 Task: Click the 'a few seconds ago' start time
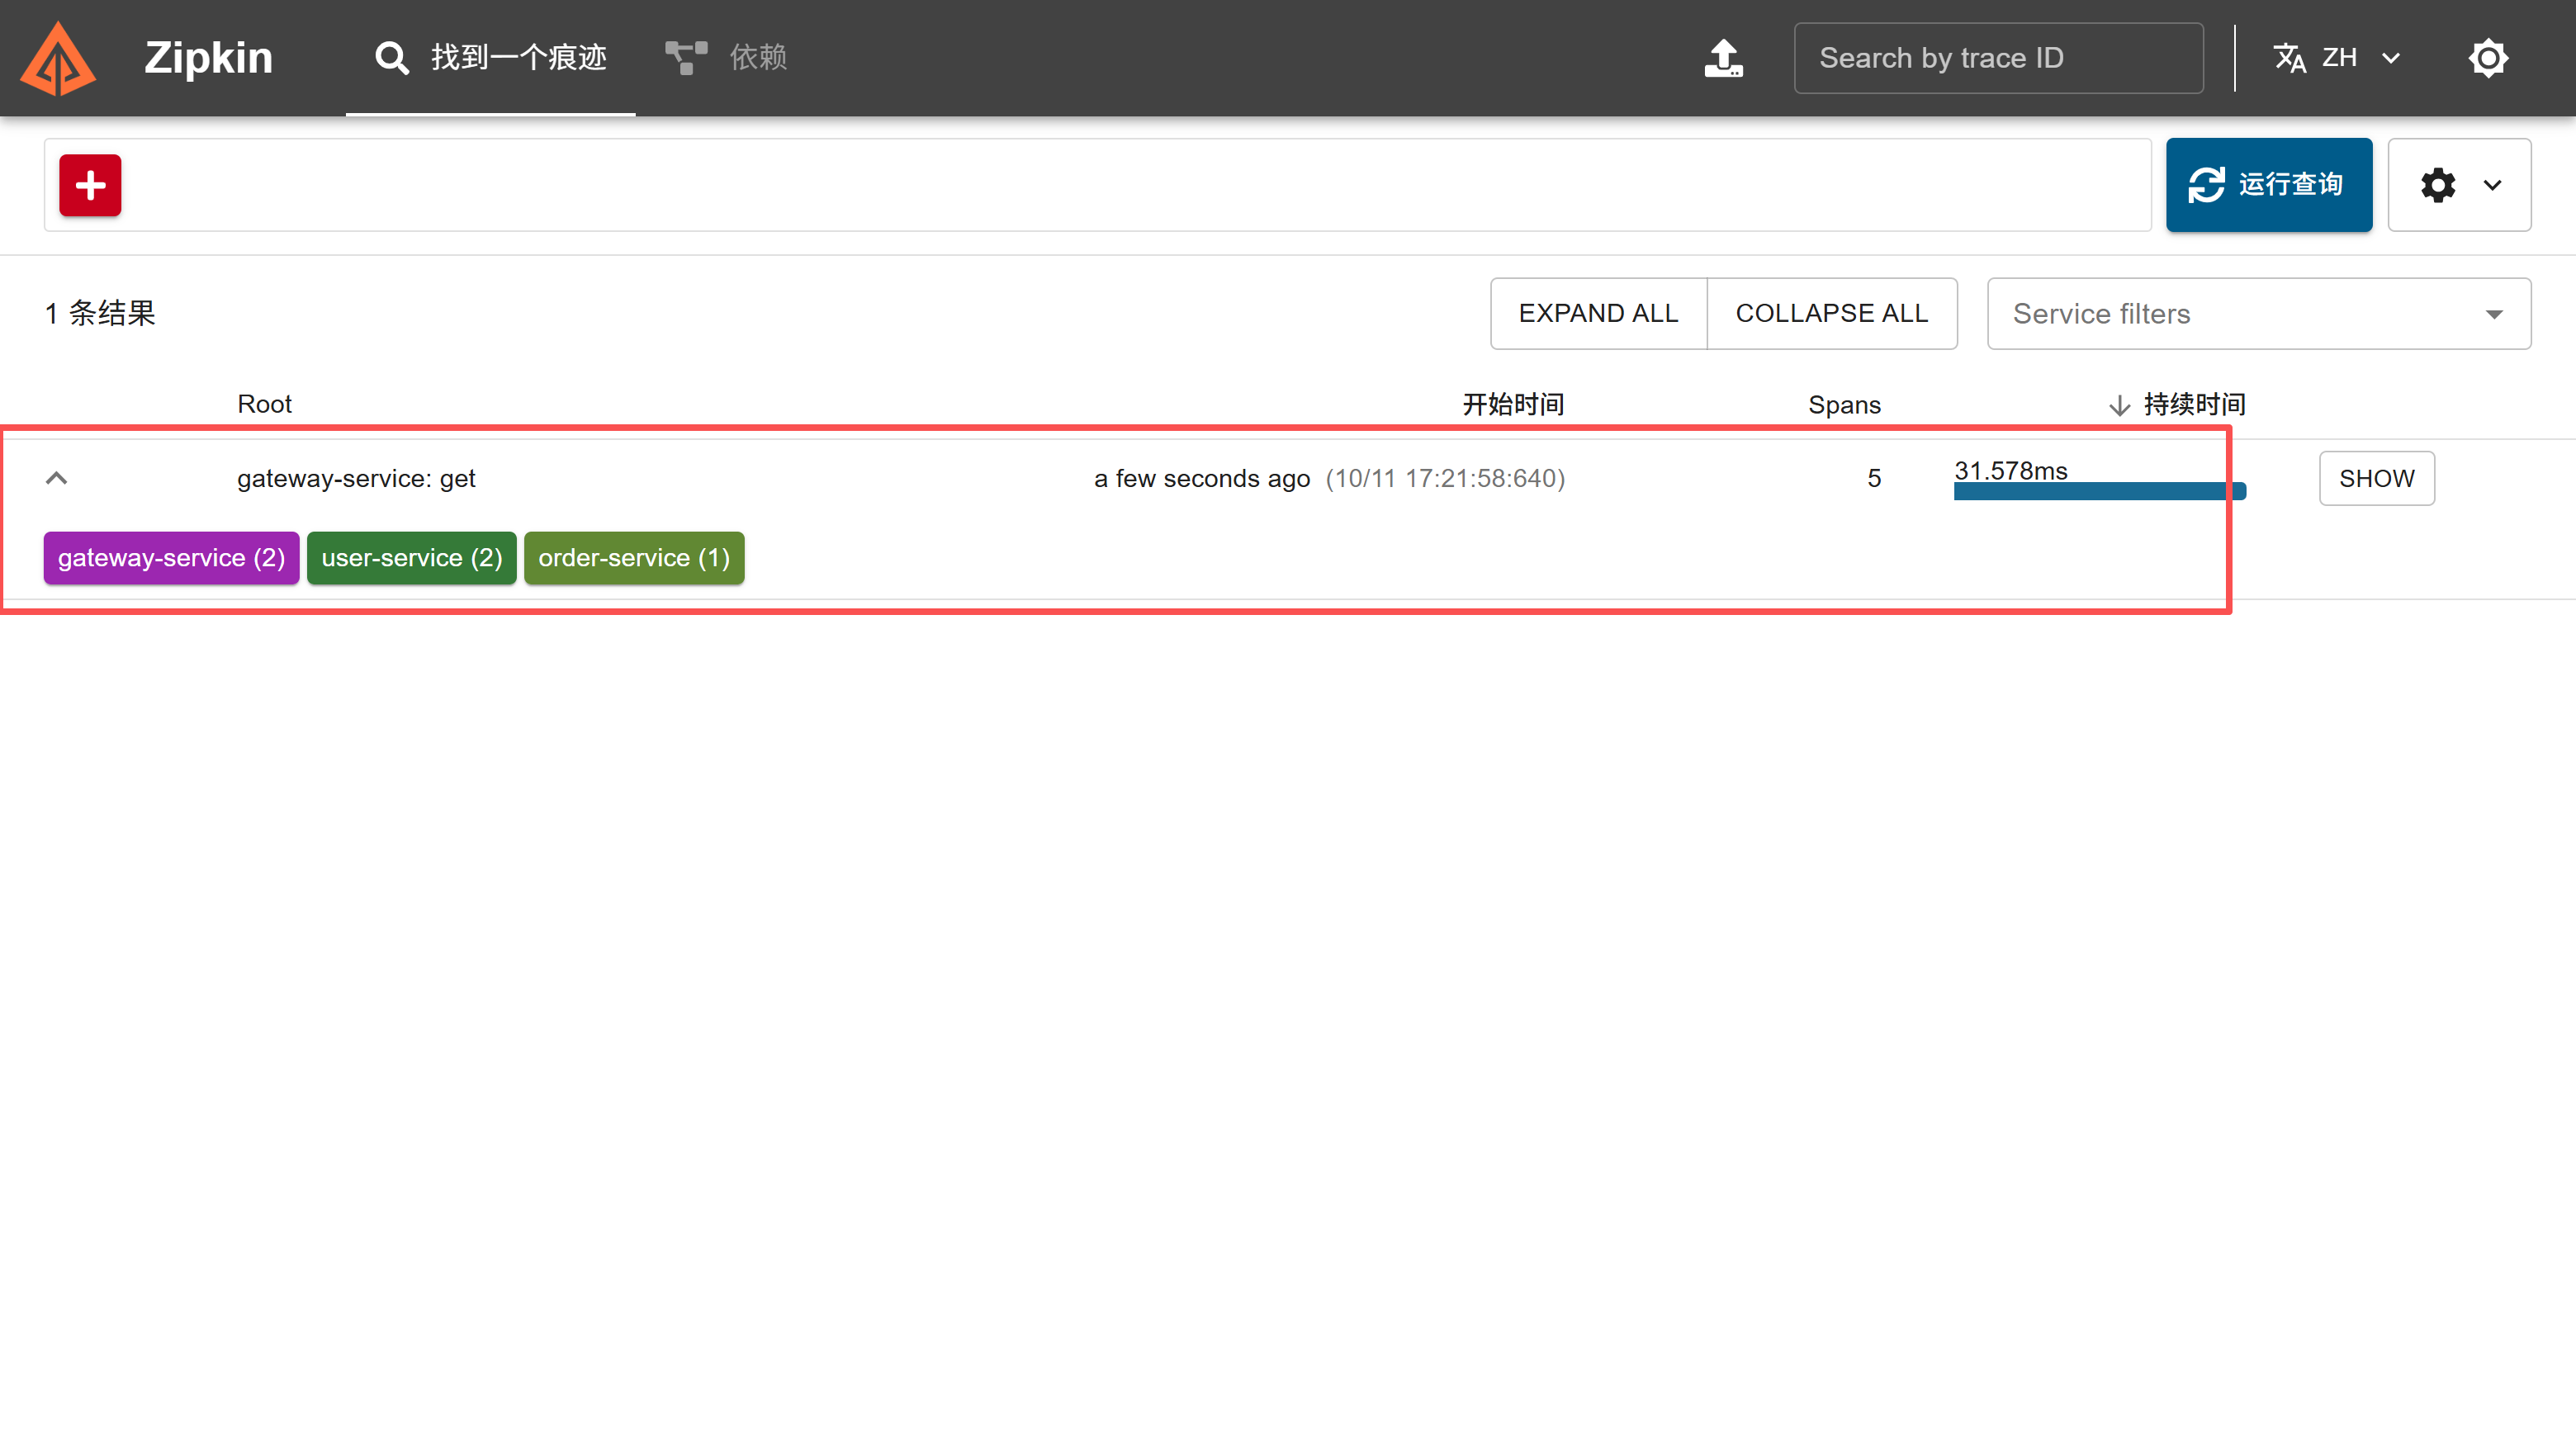click(1202, 478)
